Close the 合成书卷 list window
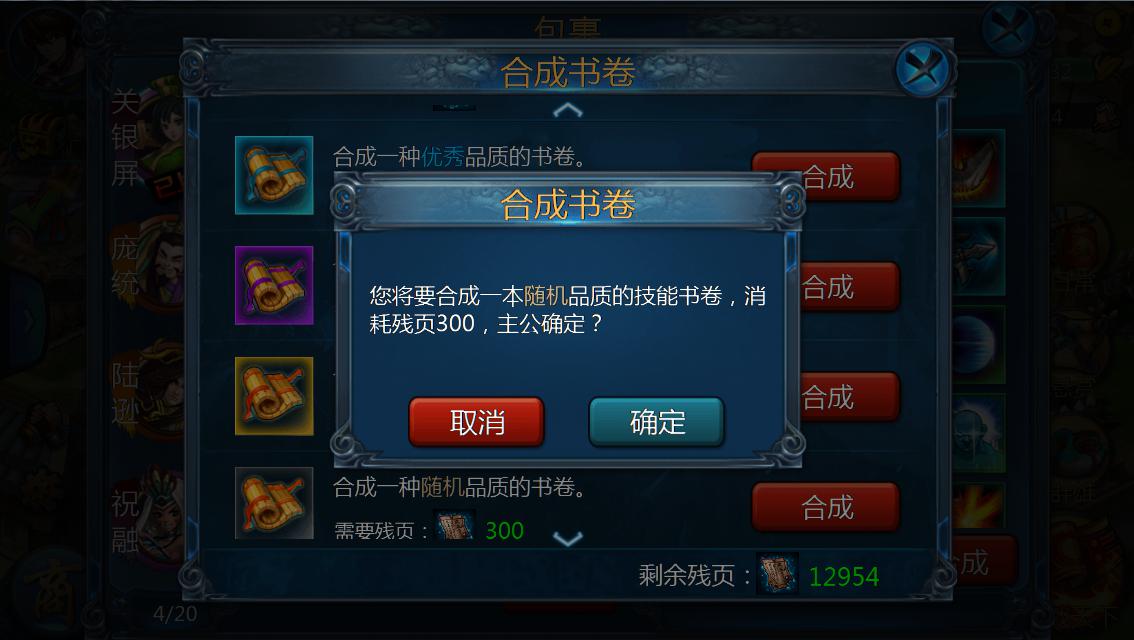The width and height of the screenshot is (1134, 640). point(923,69)
